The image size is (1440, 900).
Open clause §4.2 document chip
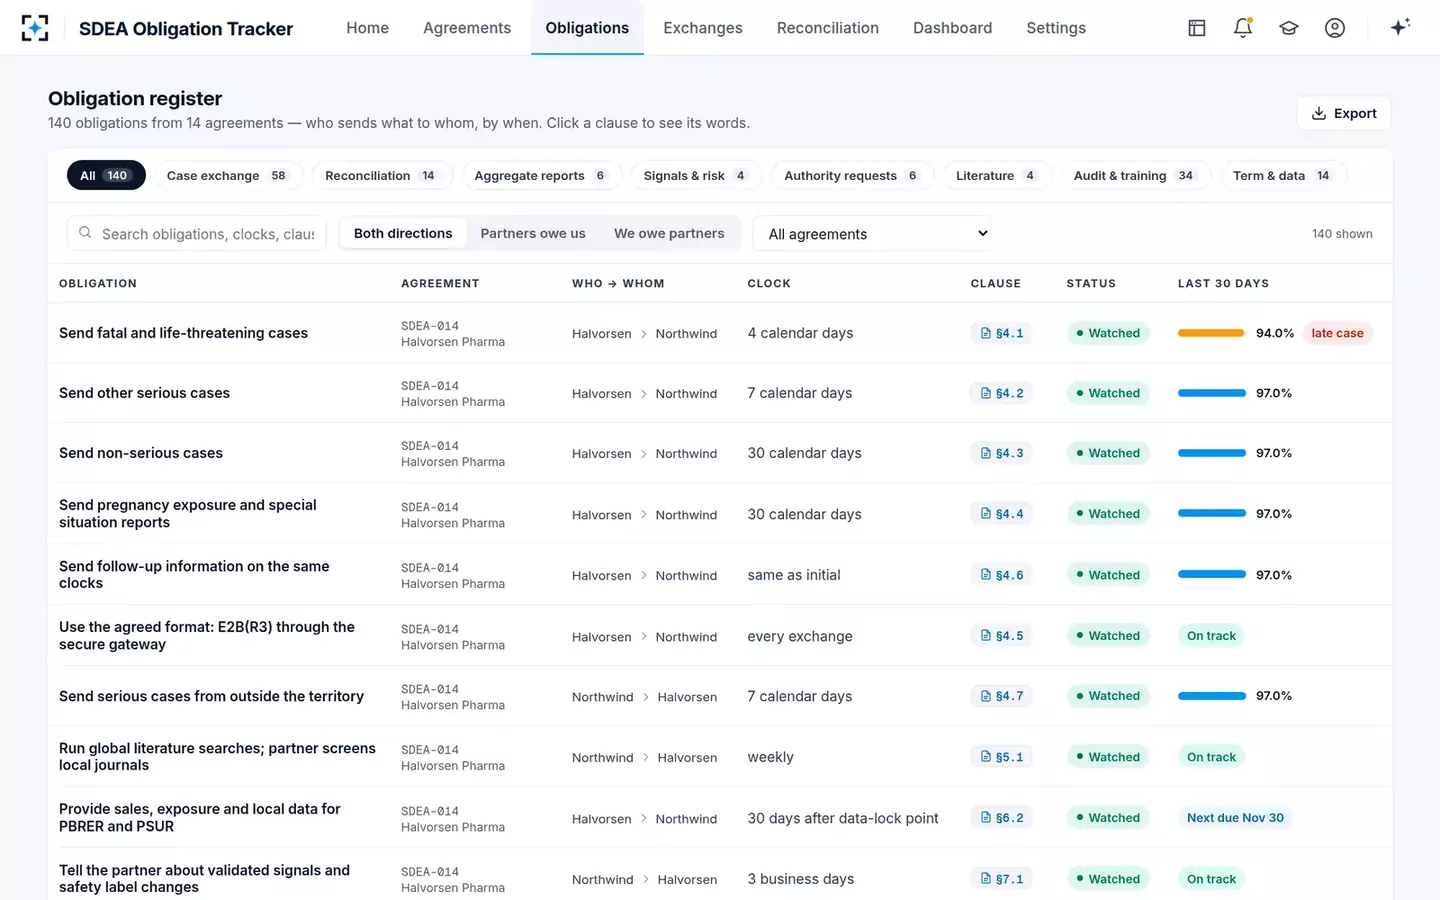point(1002,393)
